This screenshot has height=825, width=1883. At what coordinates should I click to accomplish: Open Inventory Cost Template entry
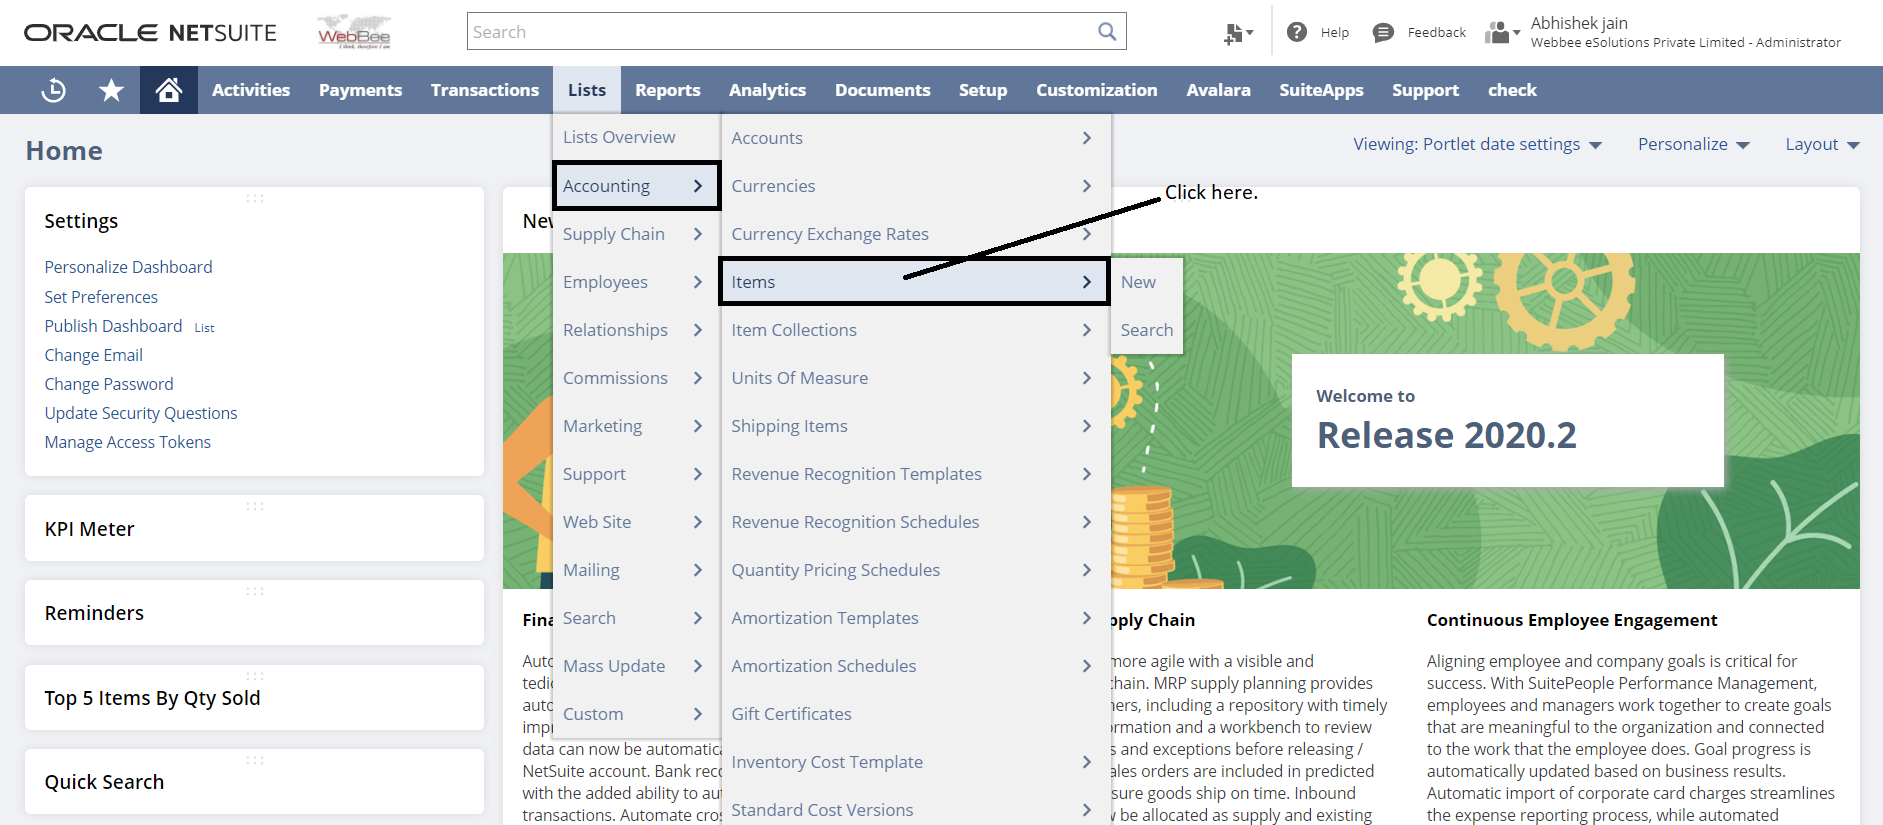click(x=915, y=762)
